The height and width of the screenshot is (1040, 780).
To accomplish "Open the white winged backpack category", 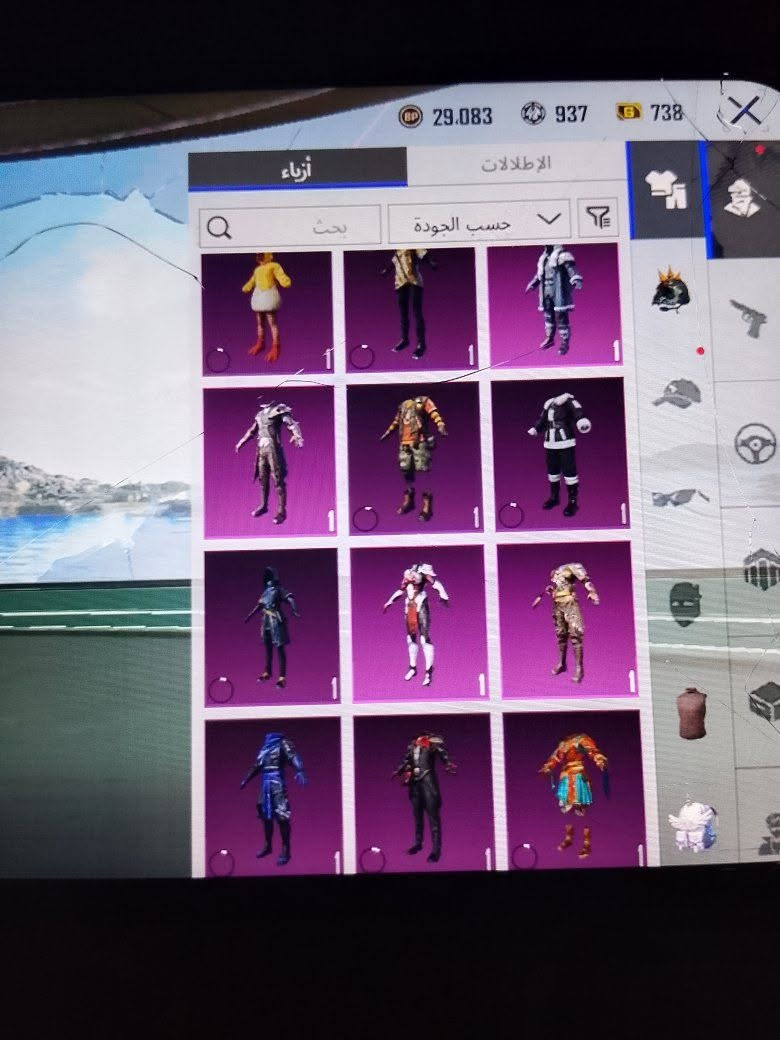I will (693, 826).
